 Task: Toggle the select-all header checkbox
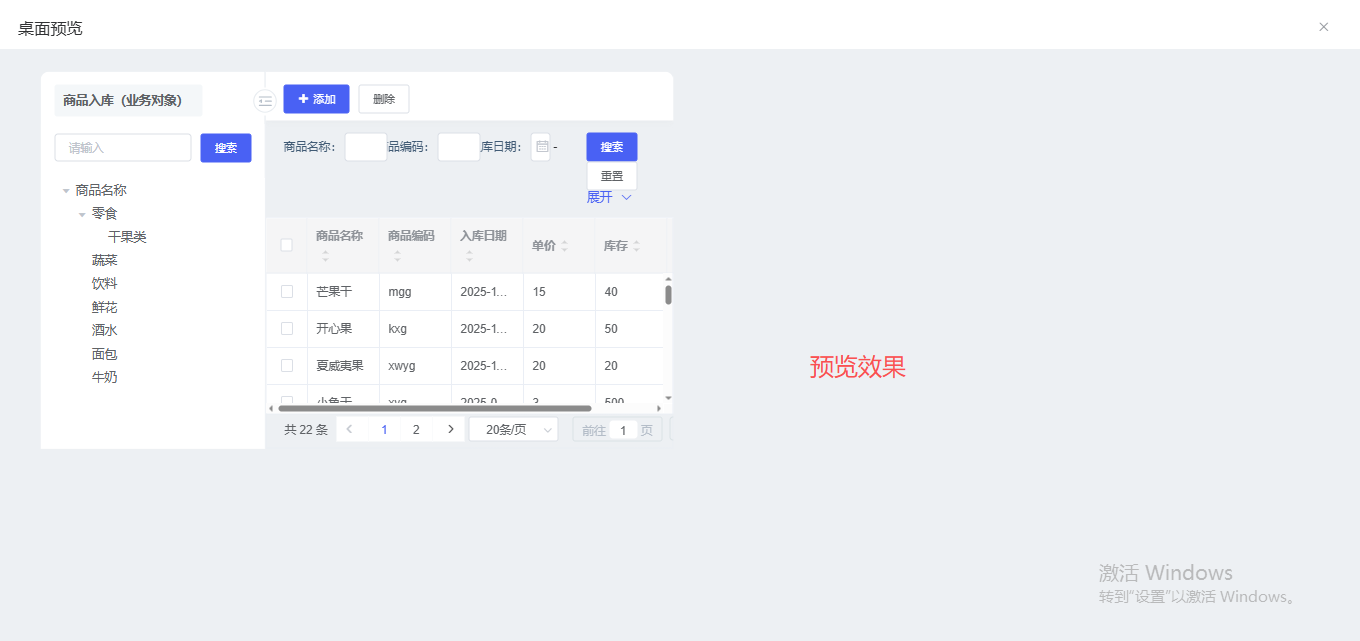click(287, 245)
